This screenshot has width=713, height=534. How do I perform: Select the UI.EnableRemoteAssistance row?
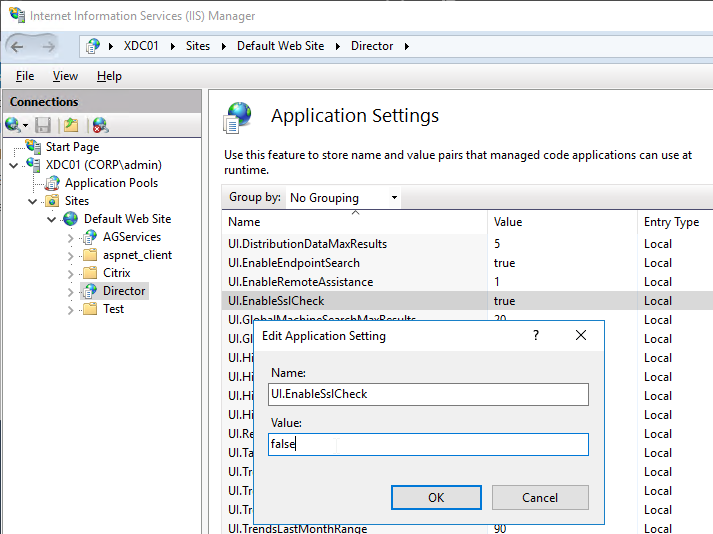pos(467,282)
